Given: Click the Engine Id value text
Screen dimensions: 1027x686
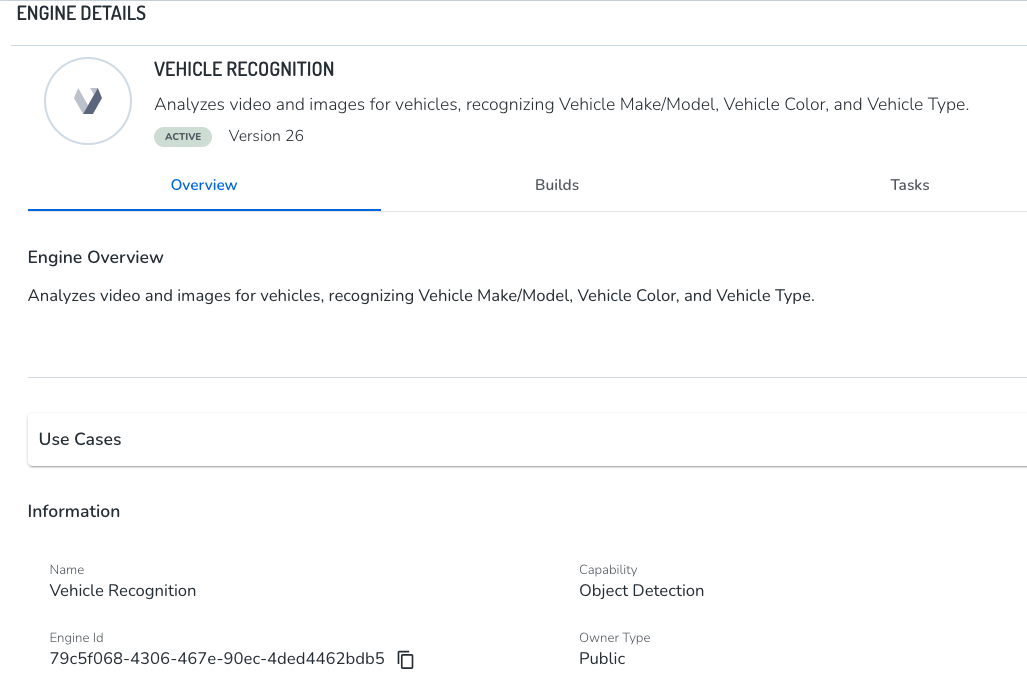Looking at the screenshot, I should pos(217,659).
